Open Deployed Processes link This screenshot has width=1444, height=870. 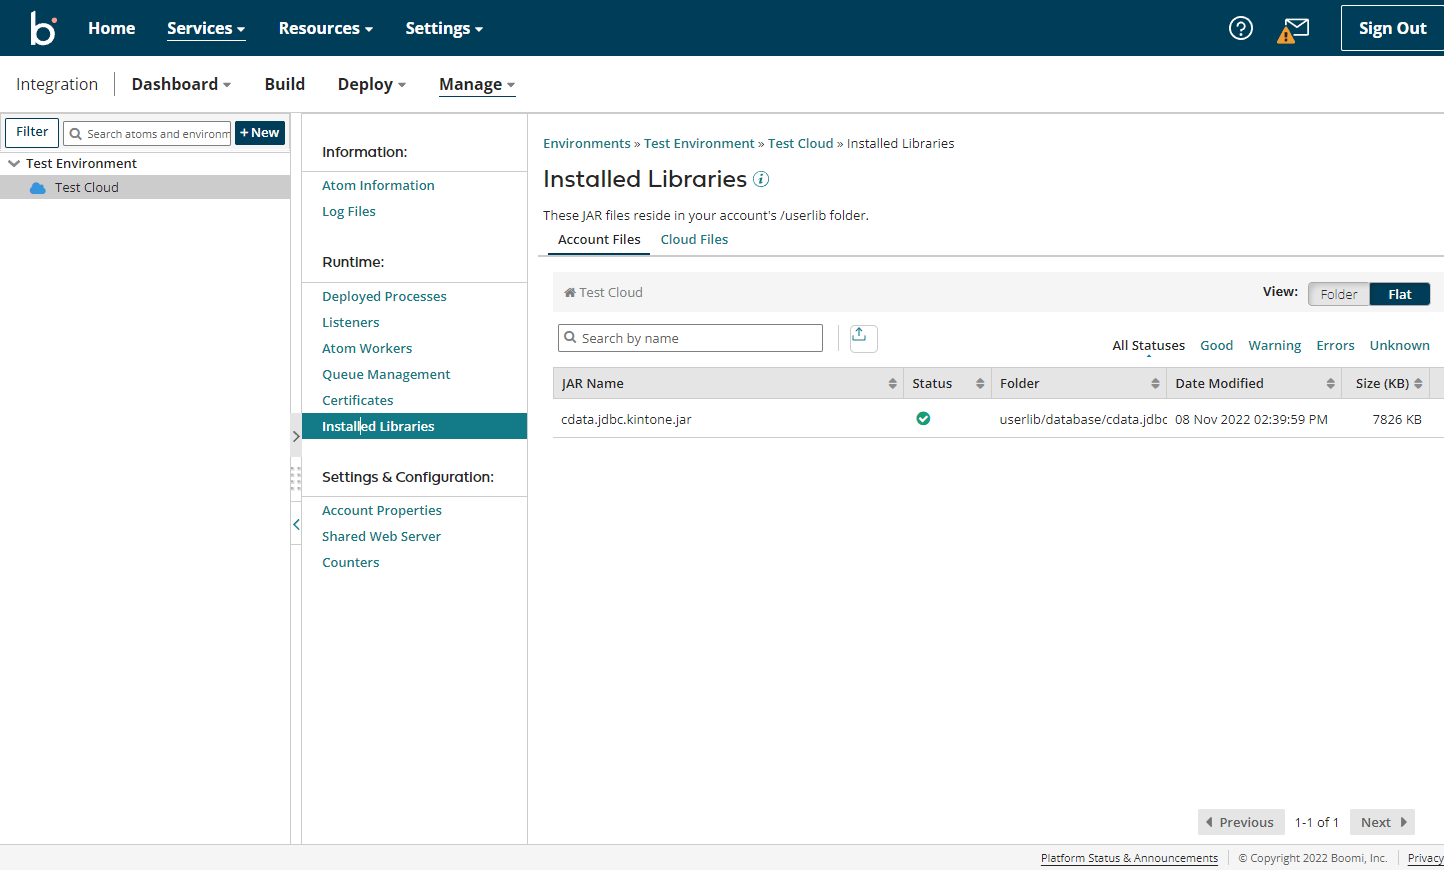click(x=384, y=297)
